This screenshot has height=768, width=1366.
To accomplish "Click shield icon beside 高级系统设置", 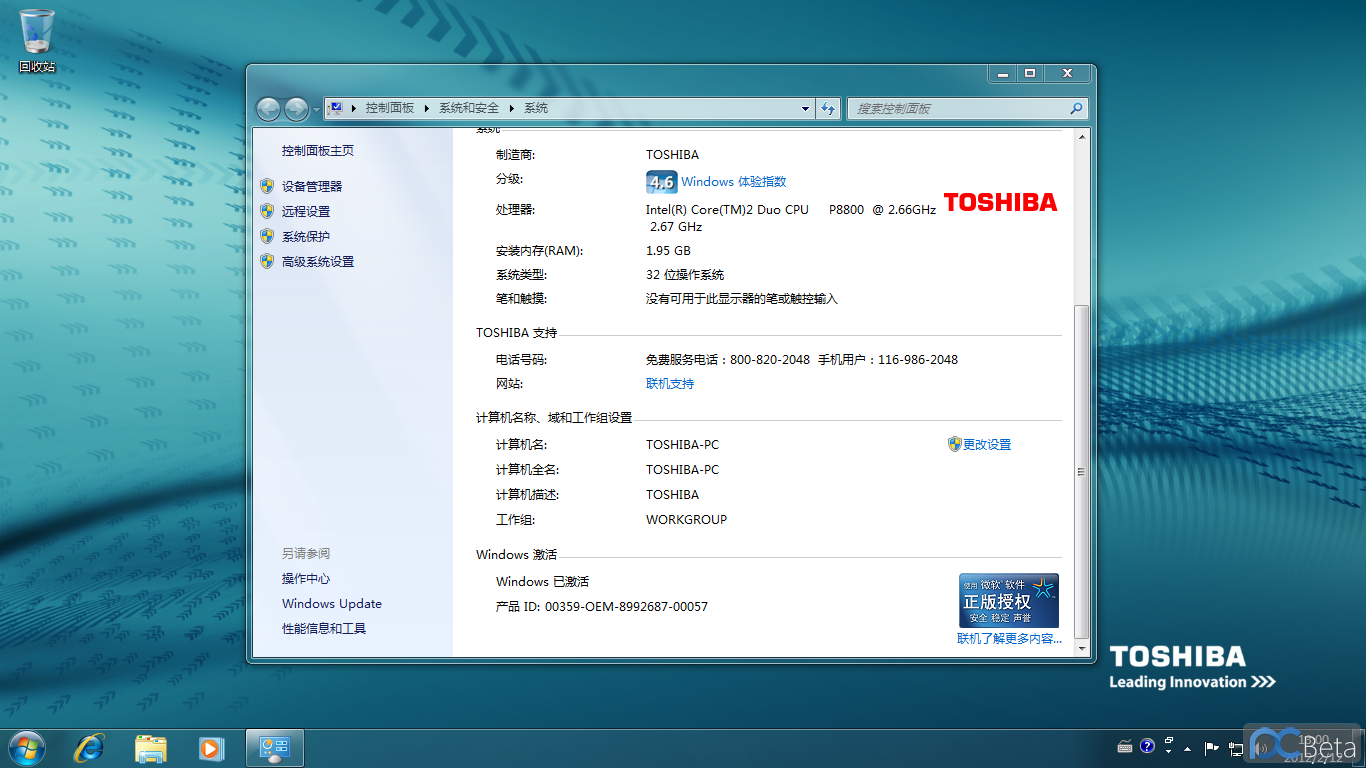I will point(267,261).
